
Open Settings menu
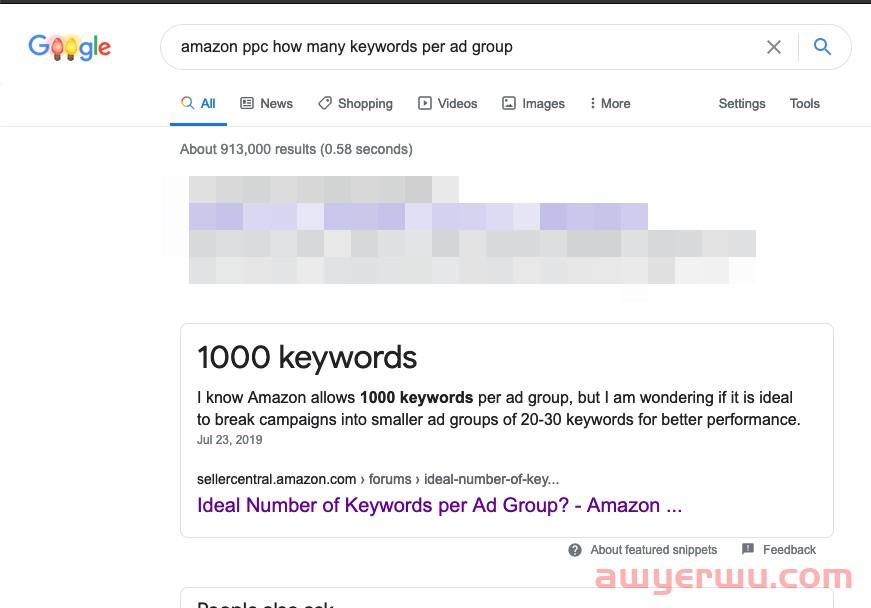point(741,103)
